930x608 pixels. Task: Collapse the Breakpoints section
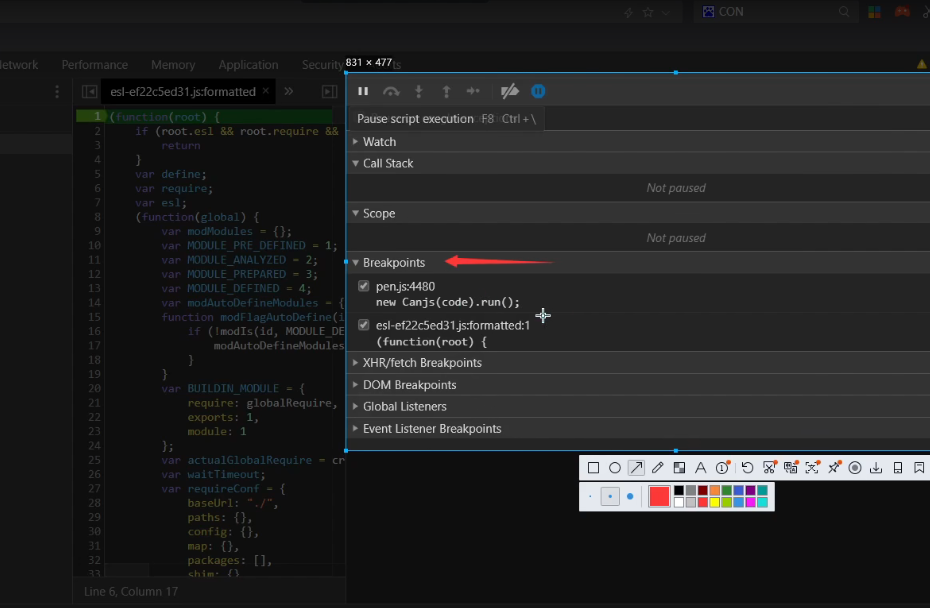click(393, 263)
